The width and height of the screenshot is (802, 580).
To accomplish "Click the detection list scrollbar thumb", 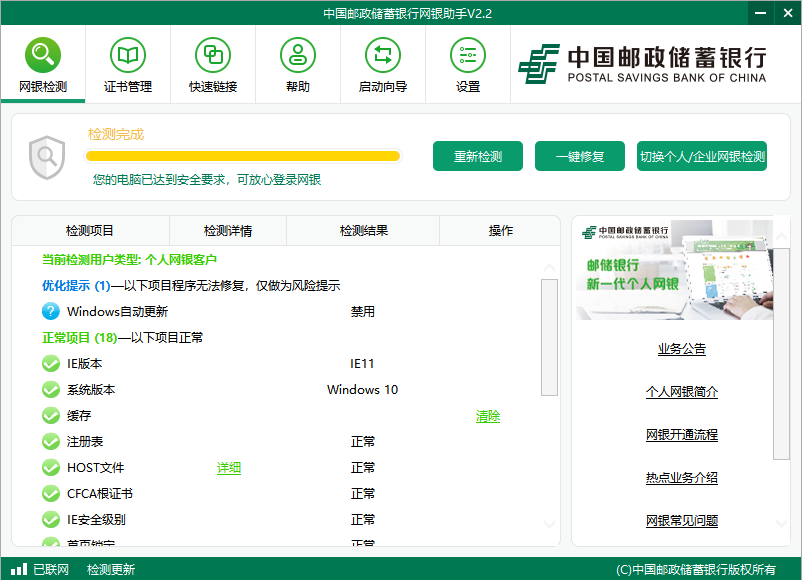I will click(549, 337).
